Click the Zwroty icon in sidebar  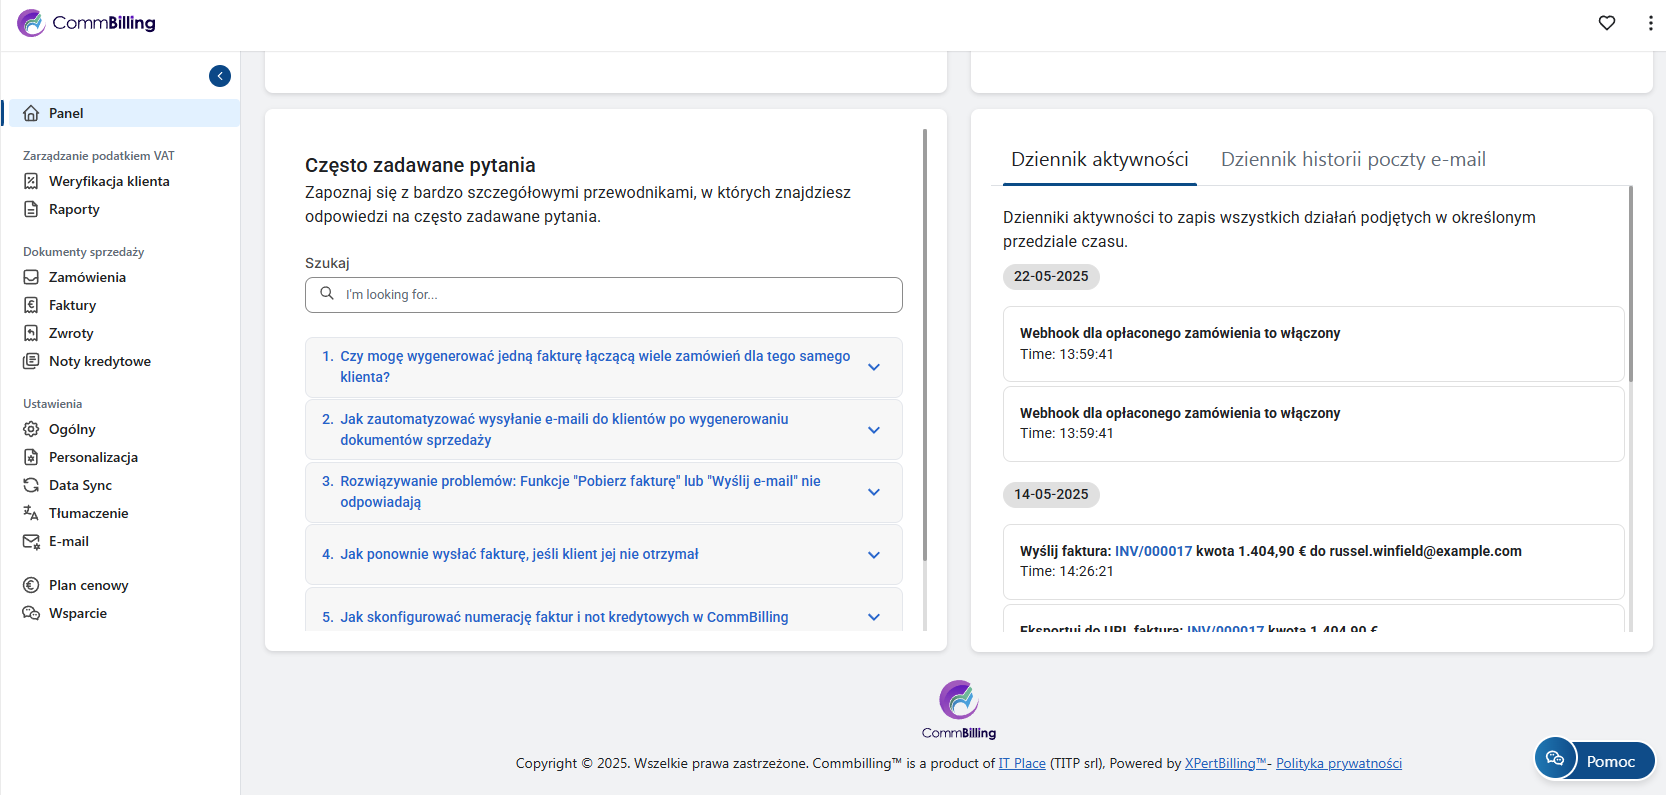pos(31,333)
